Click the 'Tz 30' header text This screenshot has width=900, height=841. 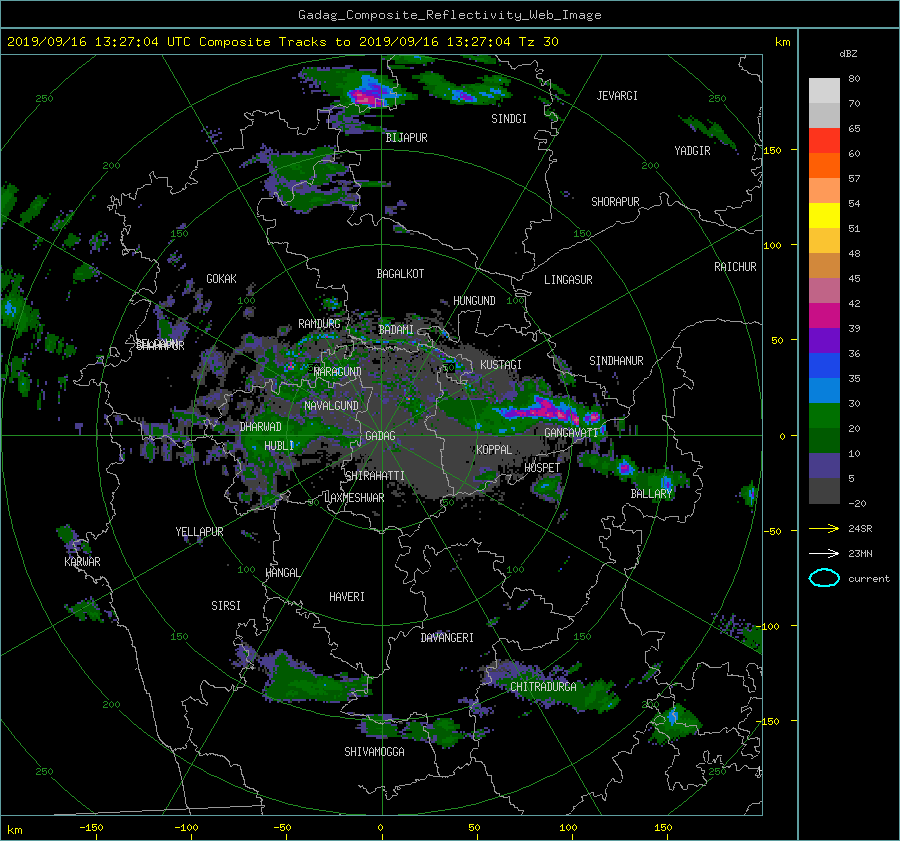(538, 42)
